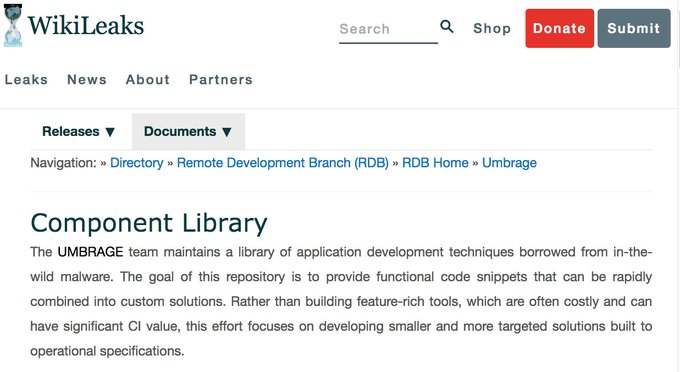Click the WikiLeaks hourglass logo icon
Screen dimensions: 680x372
[13, 25]
